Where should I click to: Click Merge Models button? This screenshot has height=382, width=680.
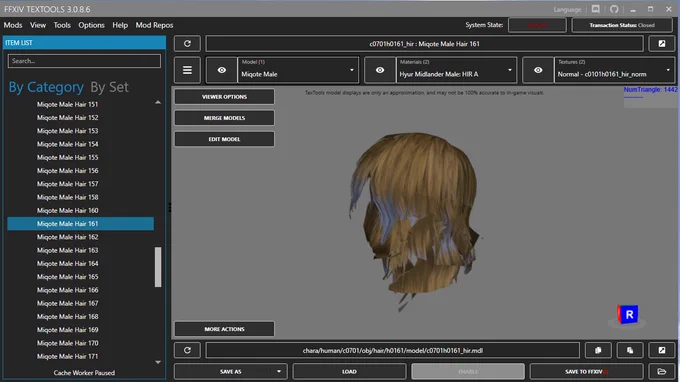click(224, 118)
